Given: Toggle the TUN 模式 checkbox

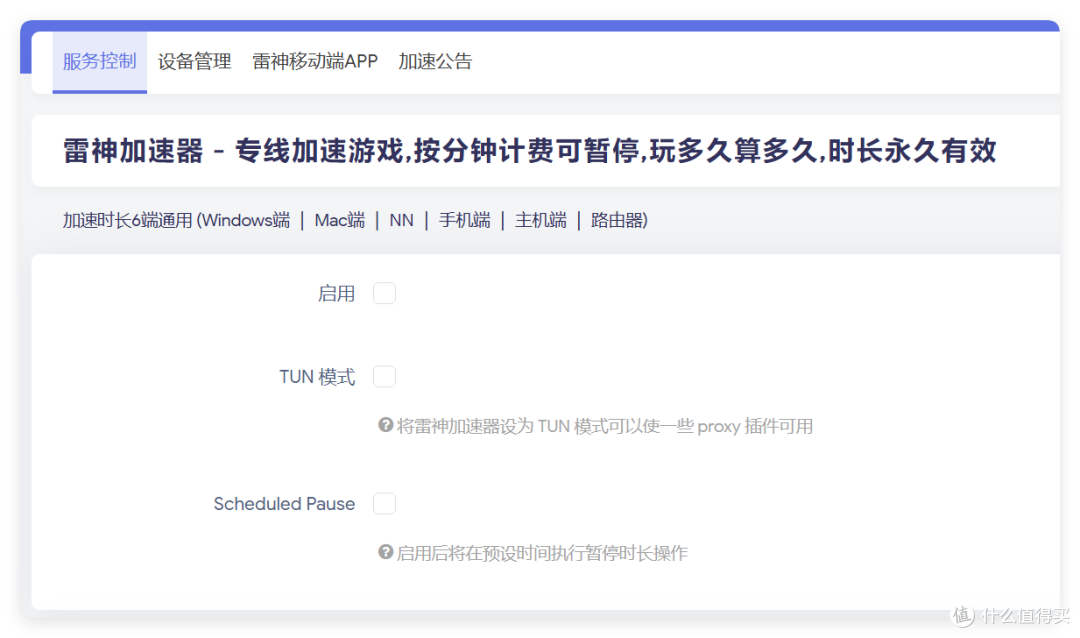Looking at the screenshot, I should (x=384, y=377).
